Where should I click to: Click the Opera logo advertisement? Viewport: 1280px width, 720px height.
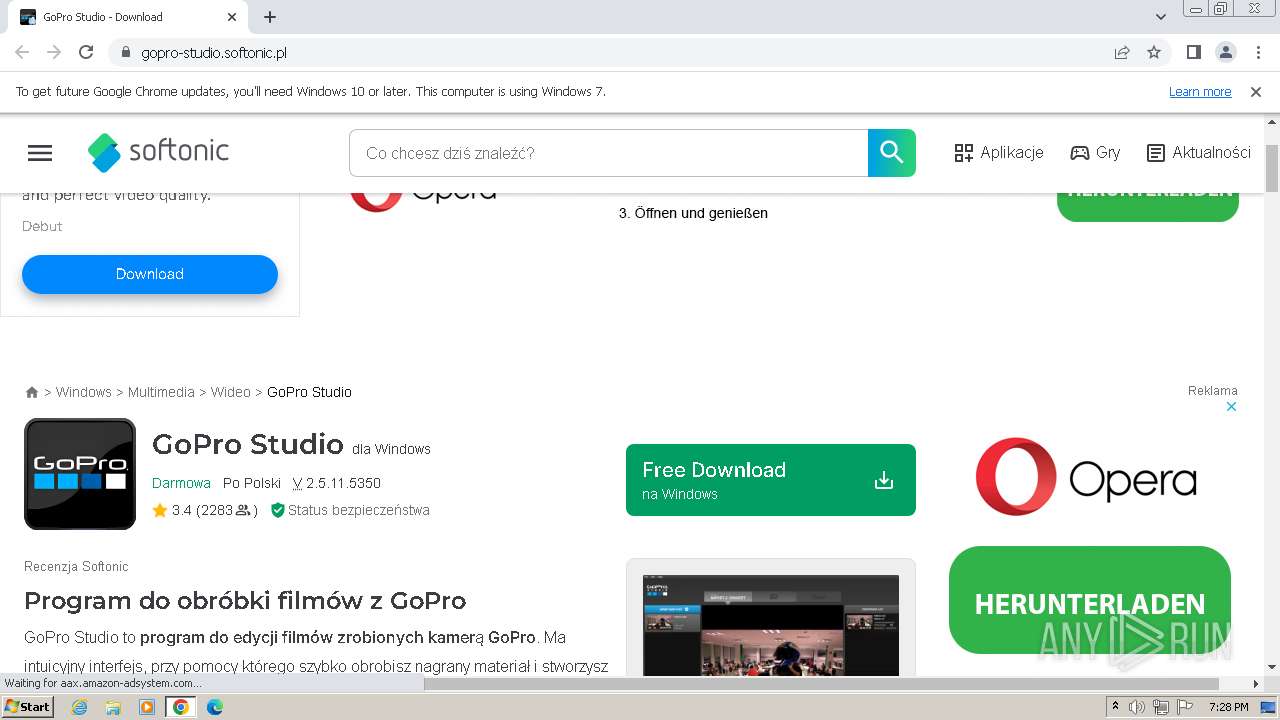[1086, 477]
